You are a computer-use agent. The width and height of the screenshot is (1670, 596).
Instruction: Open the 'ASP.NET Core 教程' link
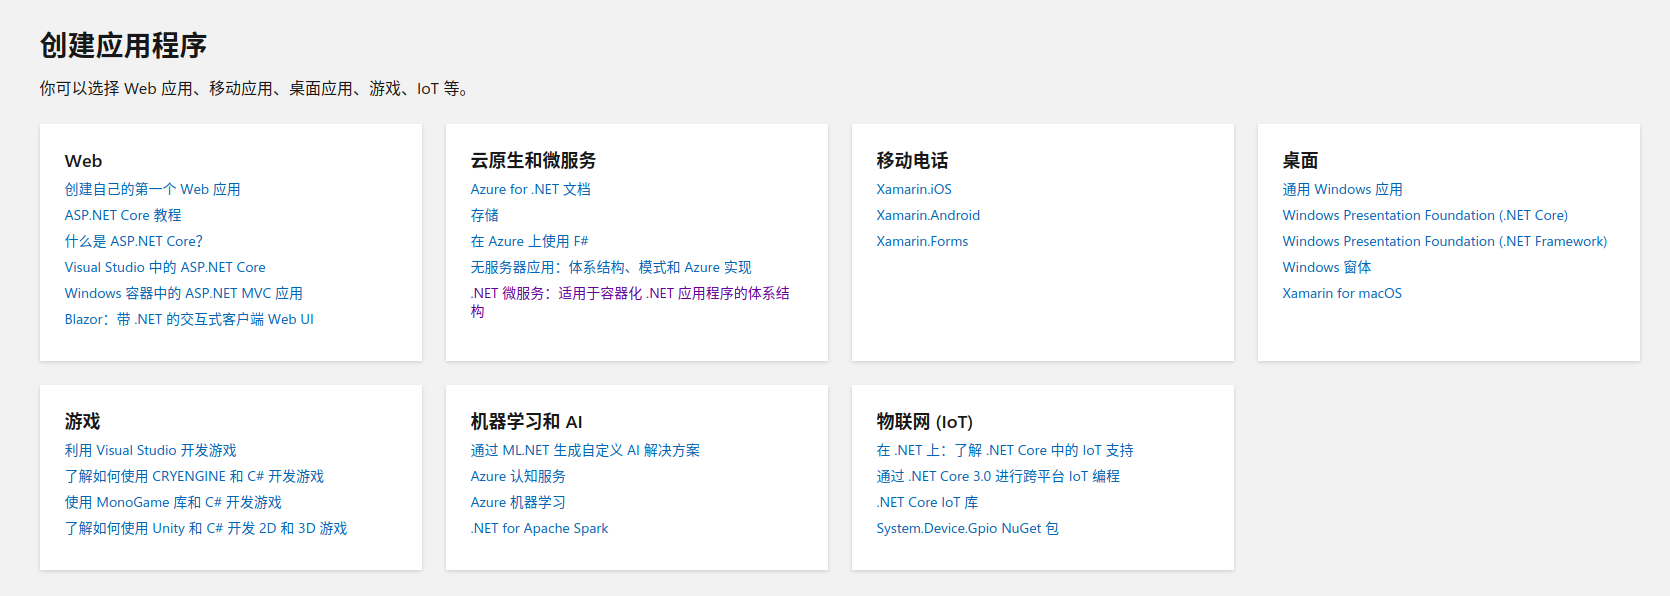[x=123, y=215]
